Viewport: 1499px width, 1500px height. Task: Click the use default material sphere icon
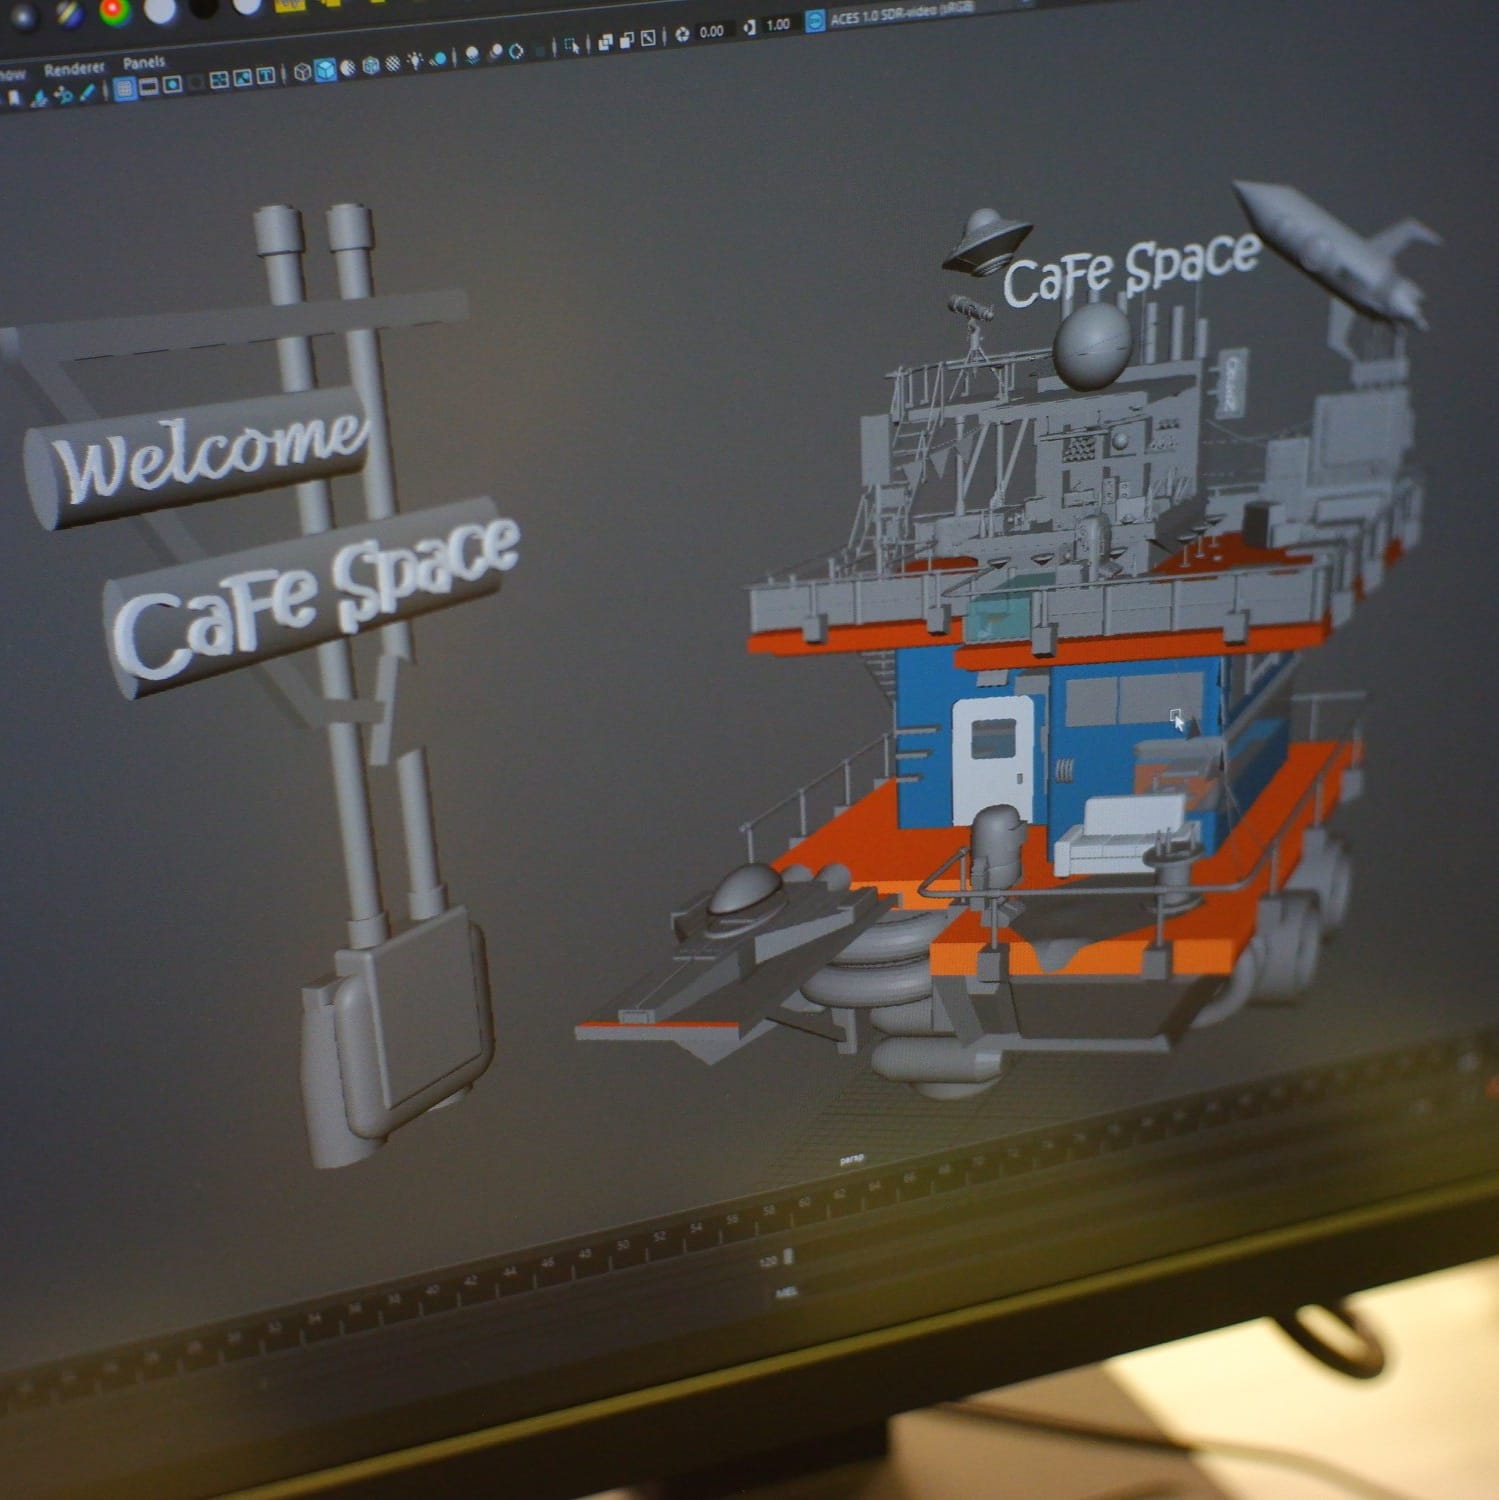coord(347,67)
